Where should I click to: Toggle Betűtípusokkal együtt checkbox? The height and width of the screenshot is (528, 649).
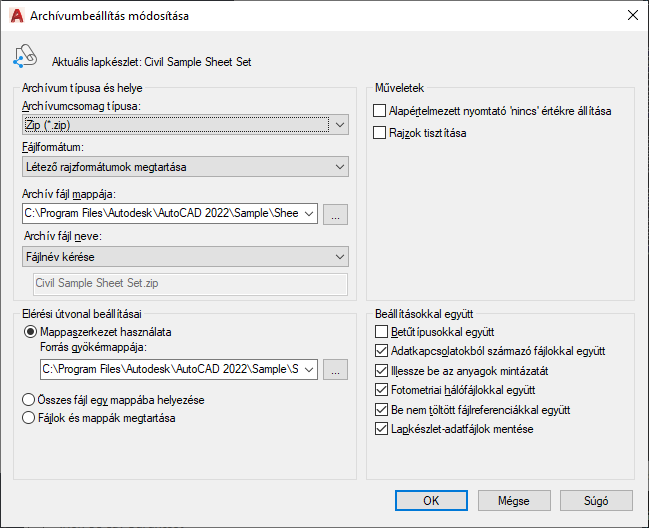click(380, 331)
